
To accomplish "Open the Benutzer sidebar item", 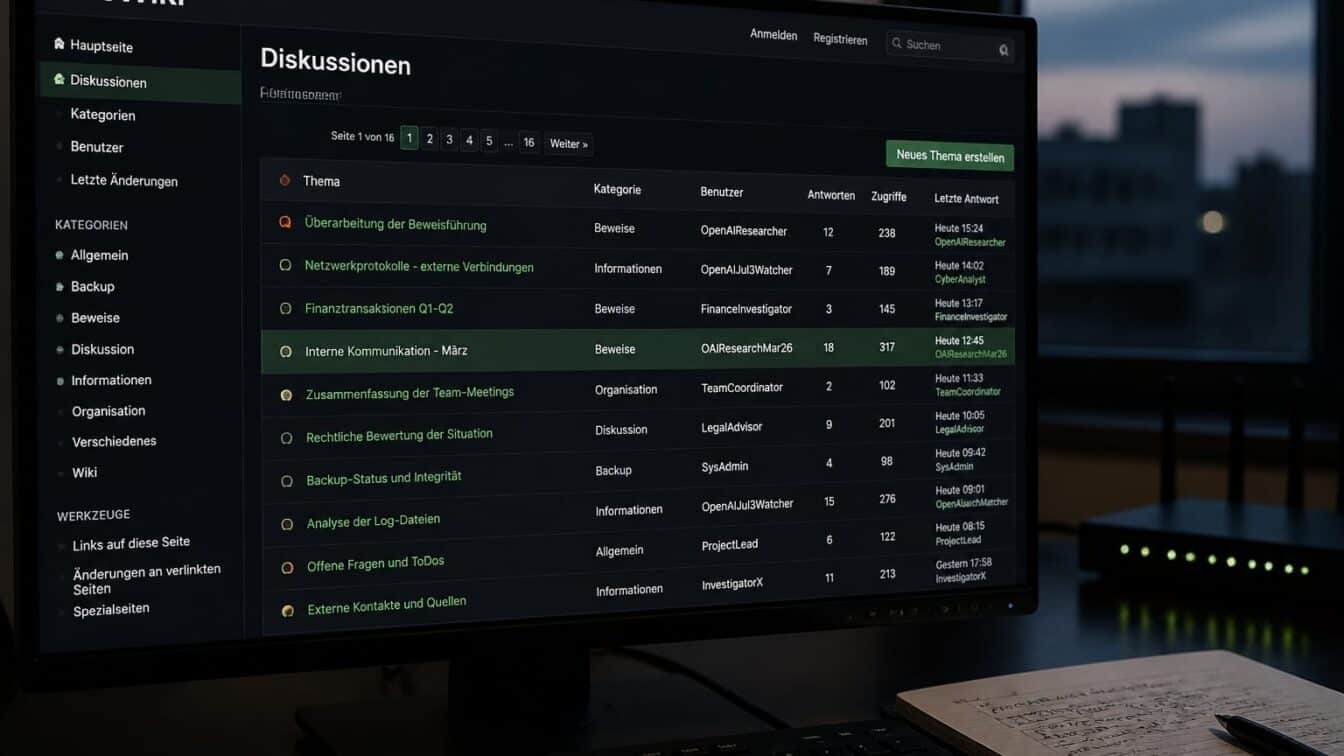I will 97,146.
